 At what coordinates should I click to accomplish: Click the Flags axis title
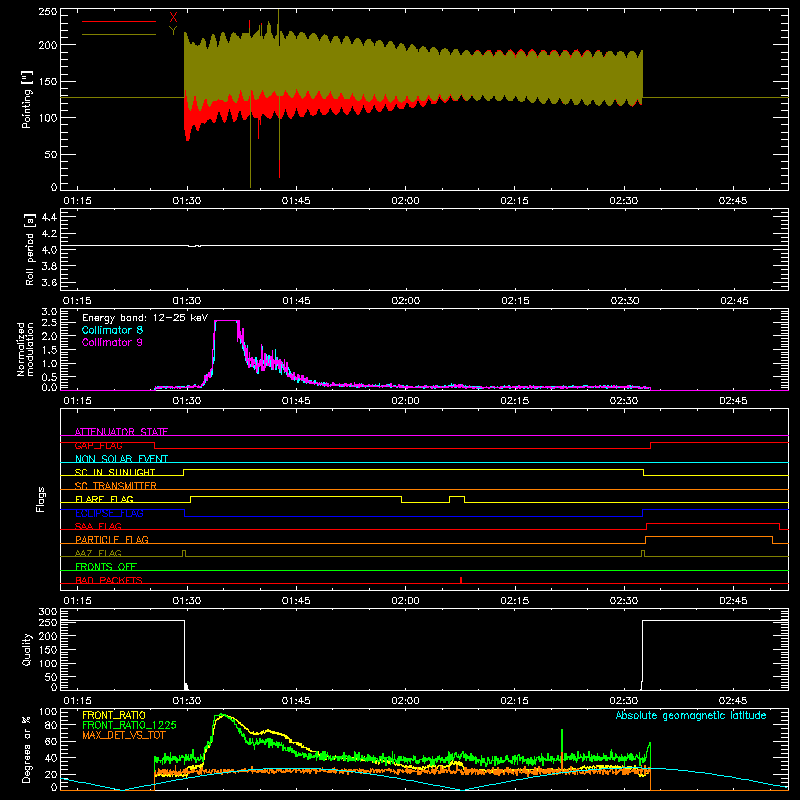pos(40,499)
